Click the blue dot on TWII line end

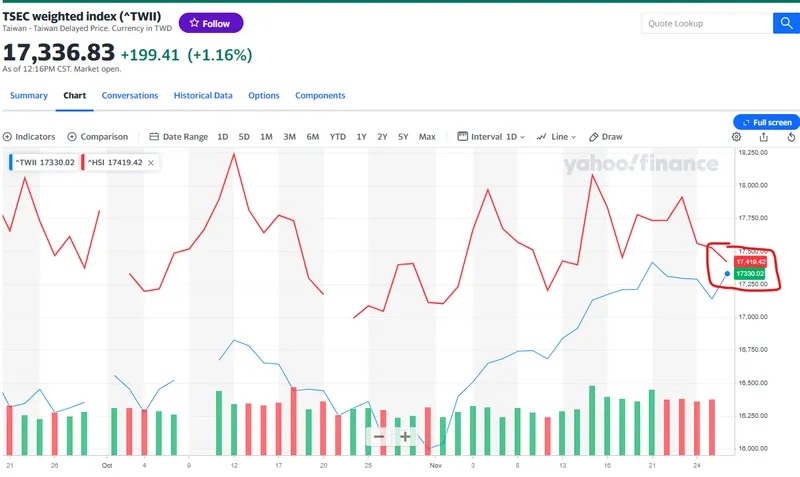pyautogui.click(x=727, y=274)
